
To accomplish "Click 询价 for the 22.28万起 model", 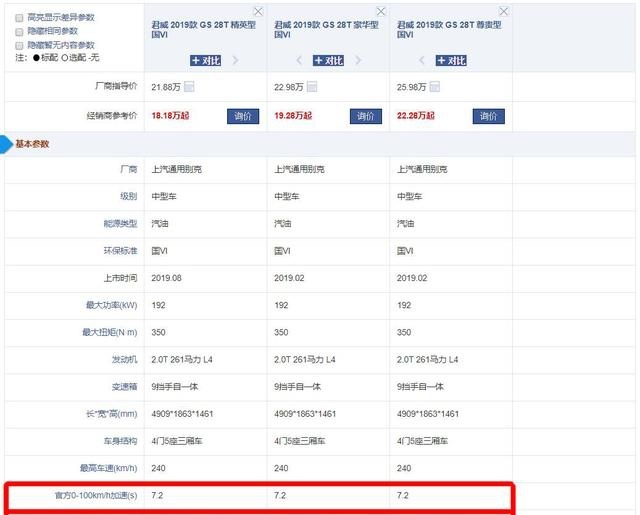I will pos(489,116).
